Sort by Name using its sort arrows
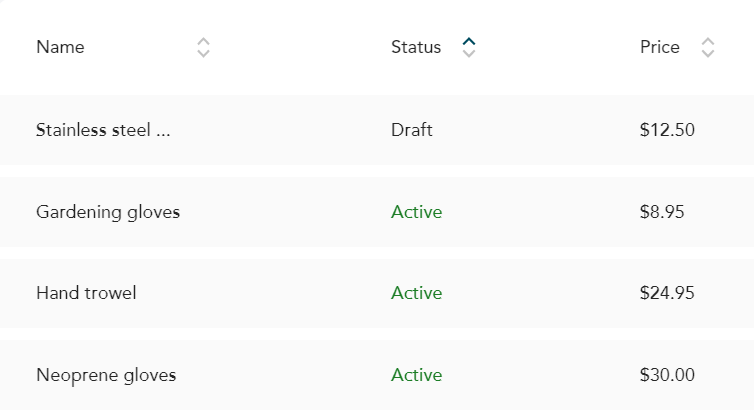This screenshot has width=754, height=413. click(x=203, y=48)
